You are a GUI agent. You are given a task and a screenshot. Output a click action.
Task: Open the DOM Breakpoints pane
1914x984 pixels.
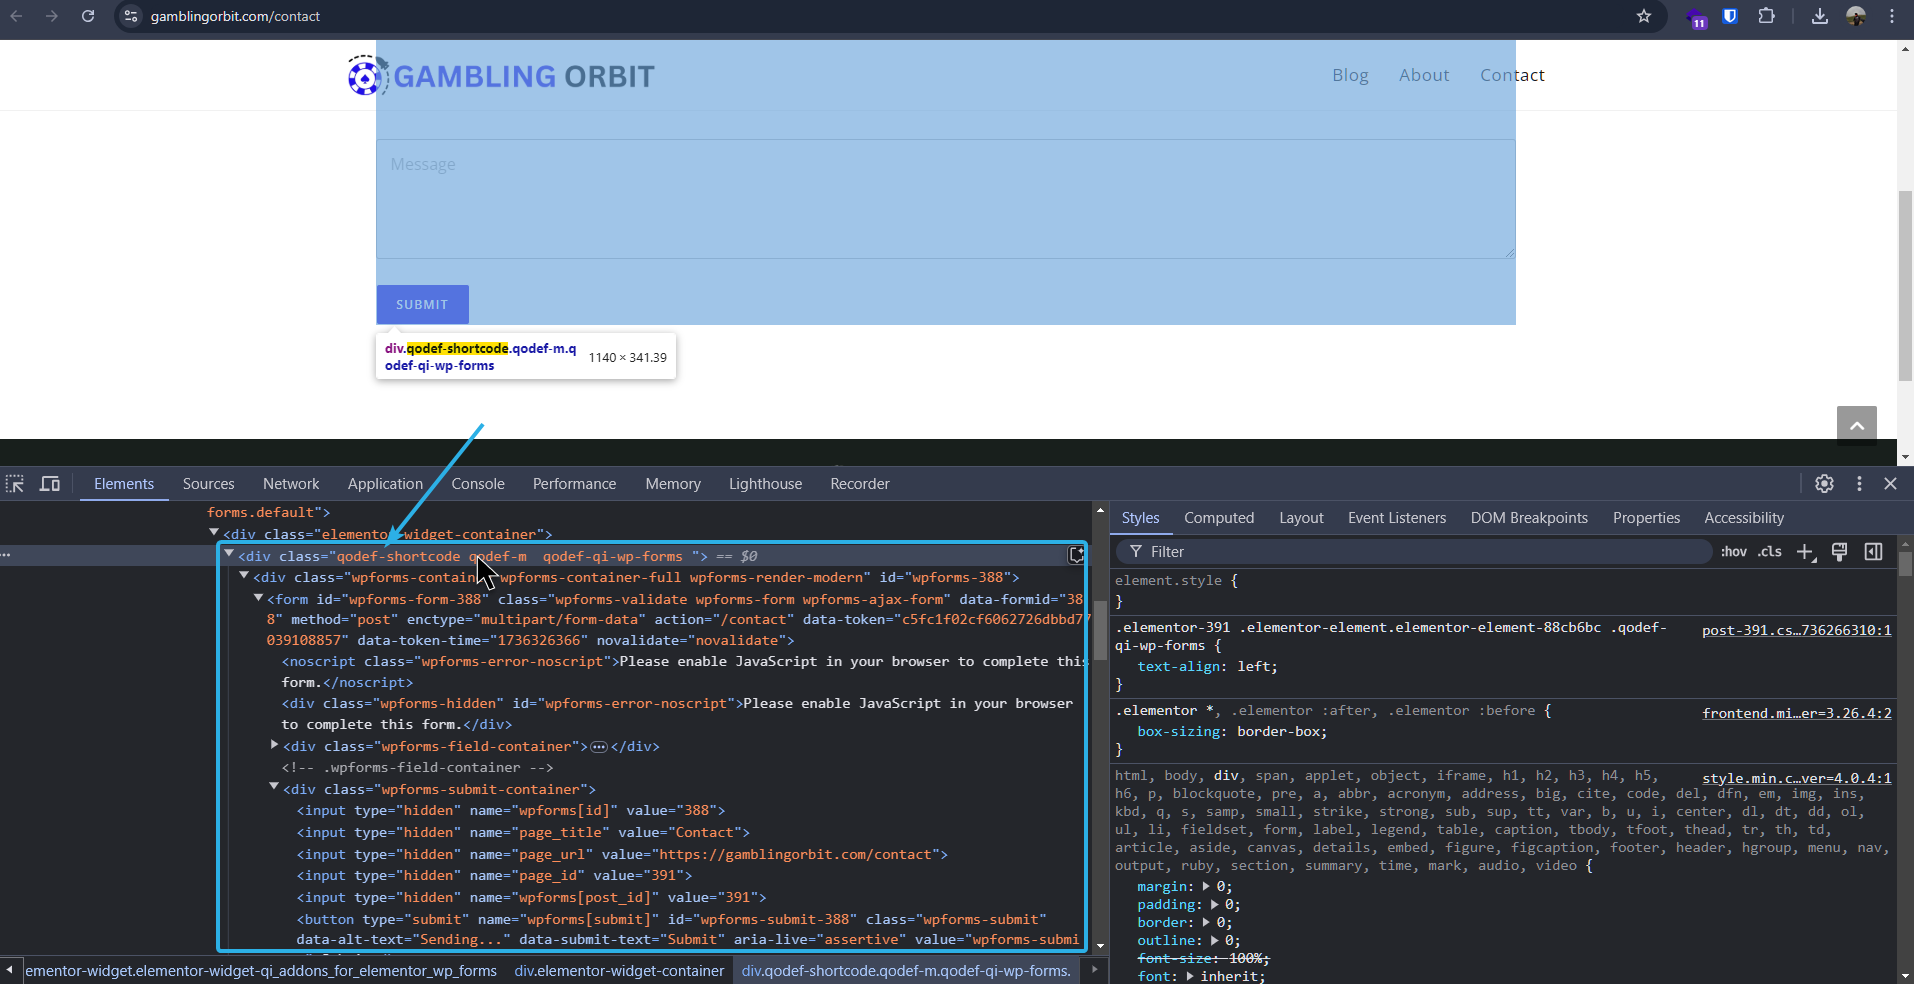(x=1529, y=518)
